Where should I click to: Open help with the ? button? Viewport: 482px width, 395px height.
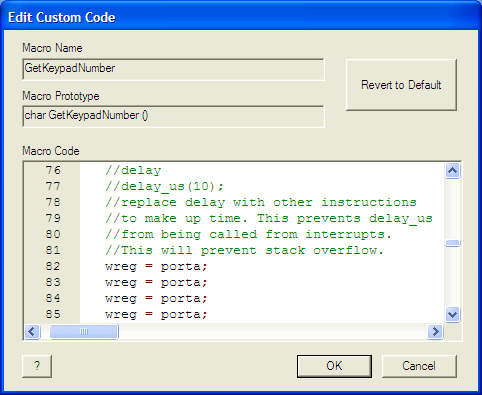(x=37, y=366)
